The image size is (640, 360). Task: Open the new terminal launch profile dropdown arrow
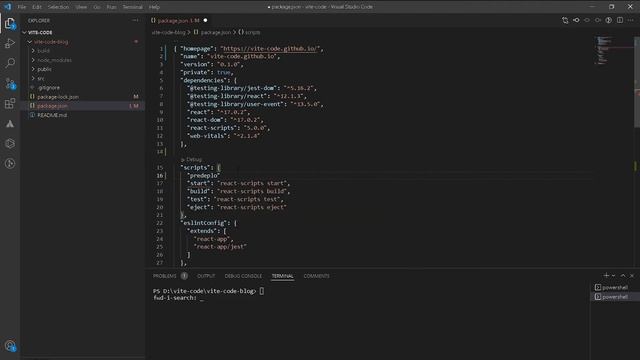point(613,276)
